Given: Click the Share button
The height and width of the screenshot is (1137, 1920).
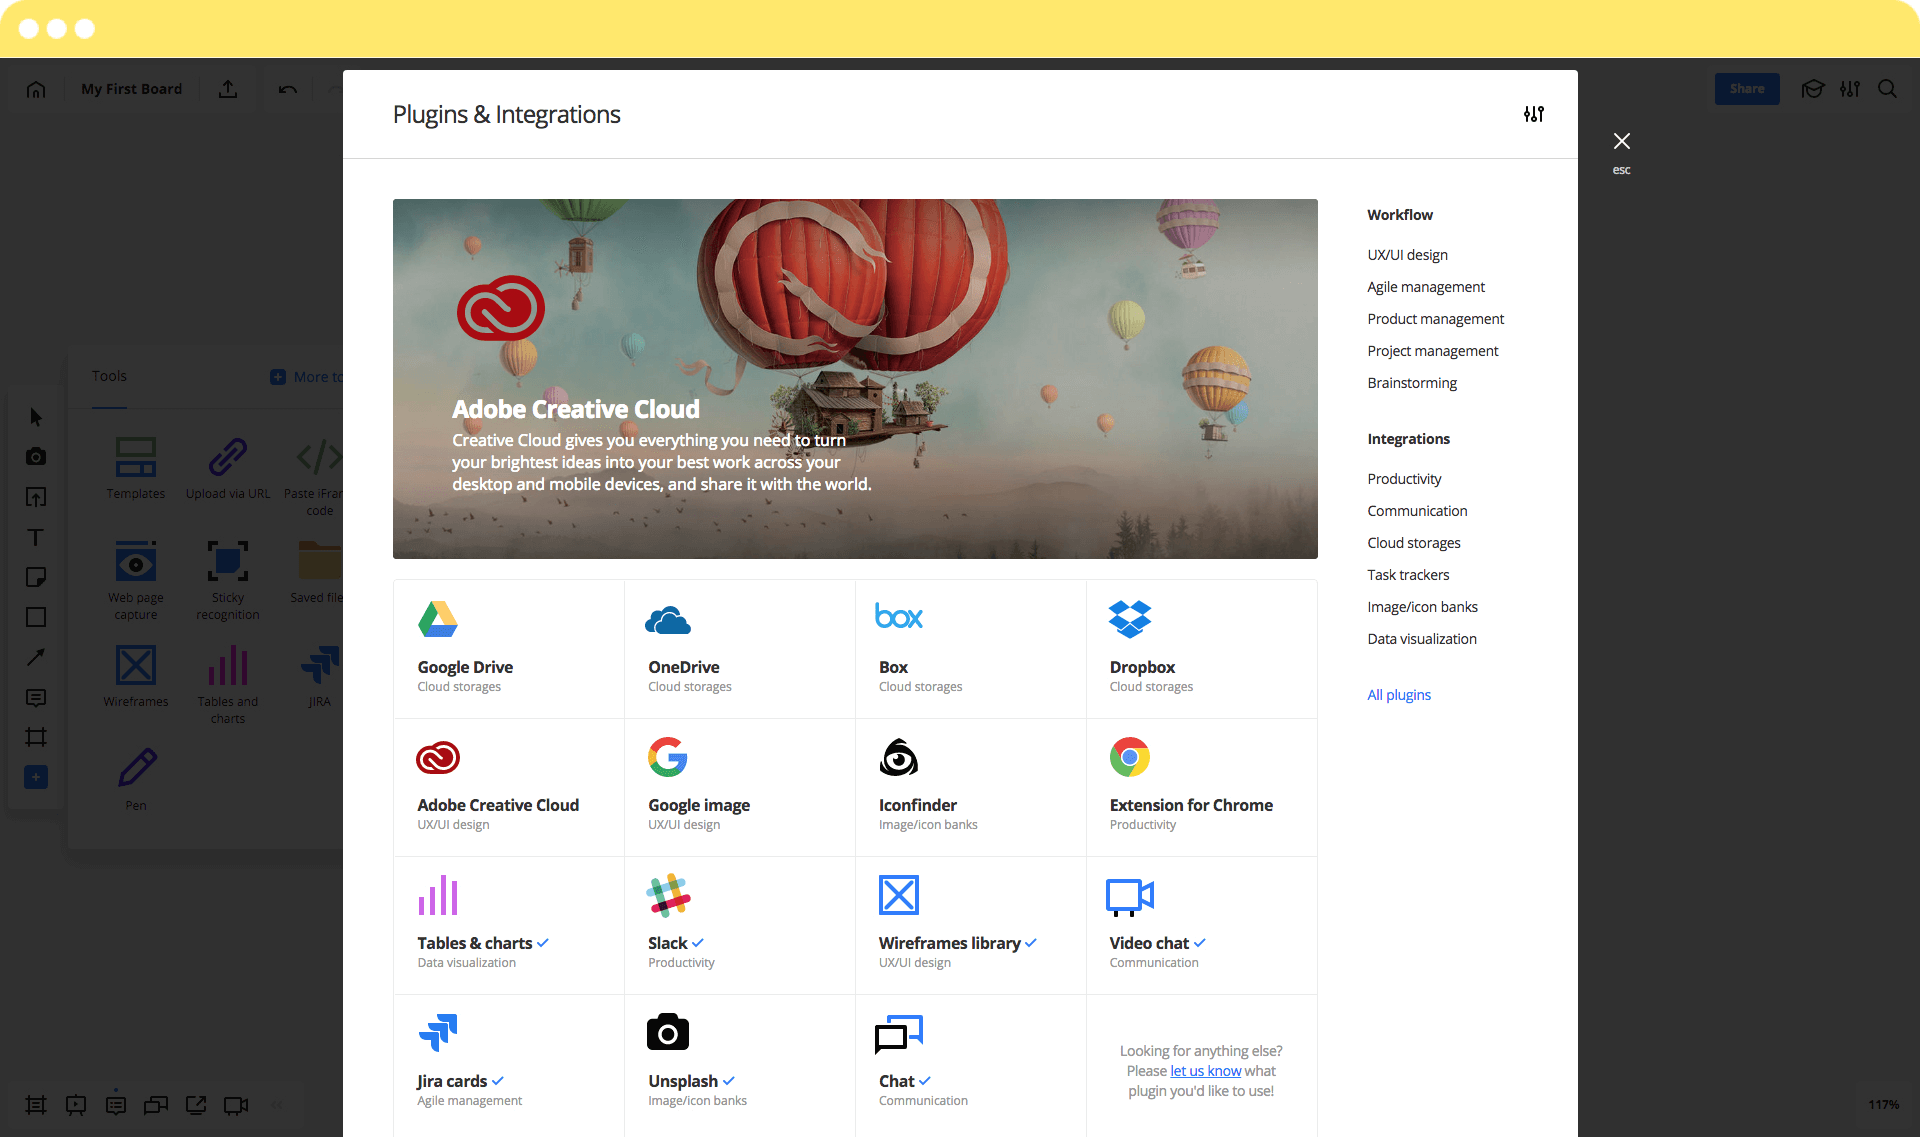Looking at the screenshot, I should click(x=1747, y=89).
